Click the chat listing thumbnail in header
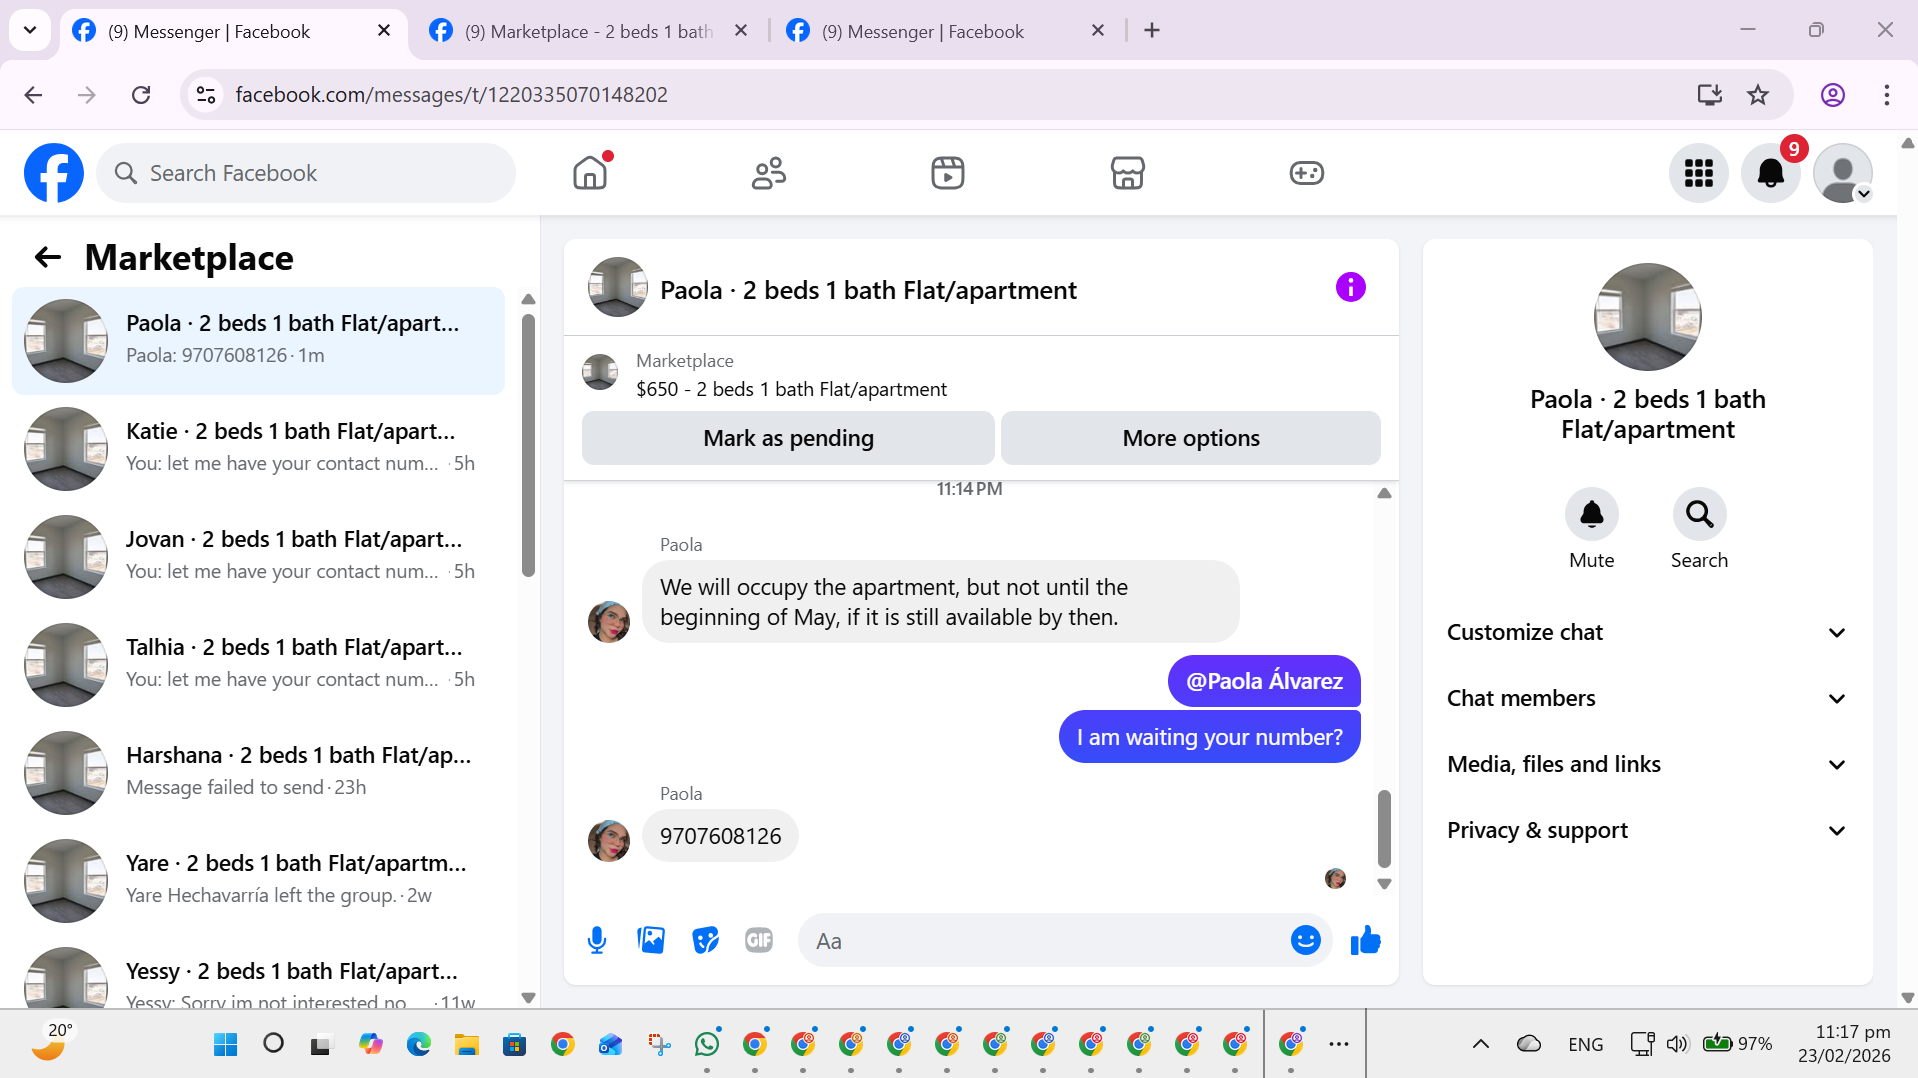 point(617,288)
